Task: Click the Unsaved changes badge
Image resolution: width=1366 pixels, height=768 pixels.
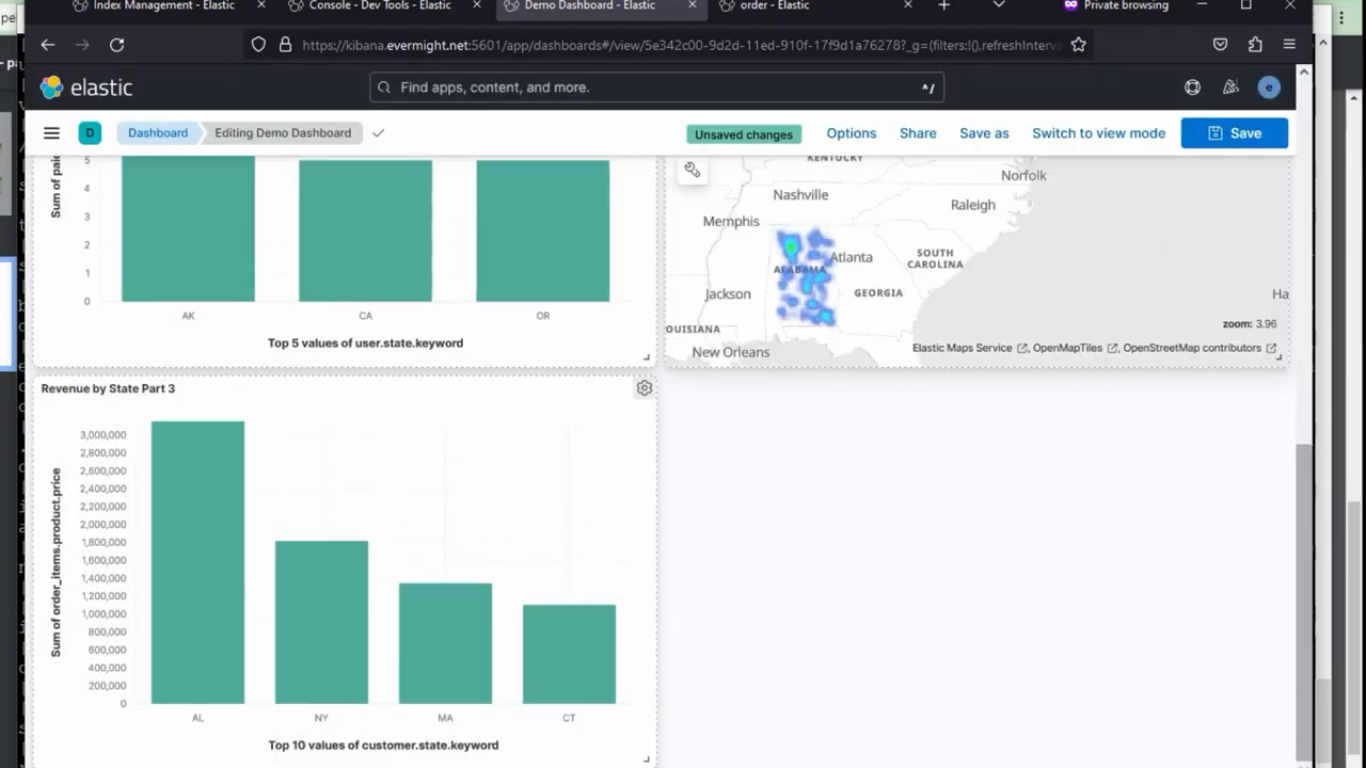Action: (x=744, y=134)
